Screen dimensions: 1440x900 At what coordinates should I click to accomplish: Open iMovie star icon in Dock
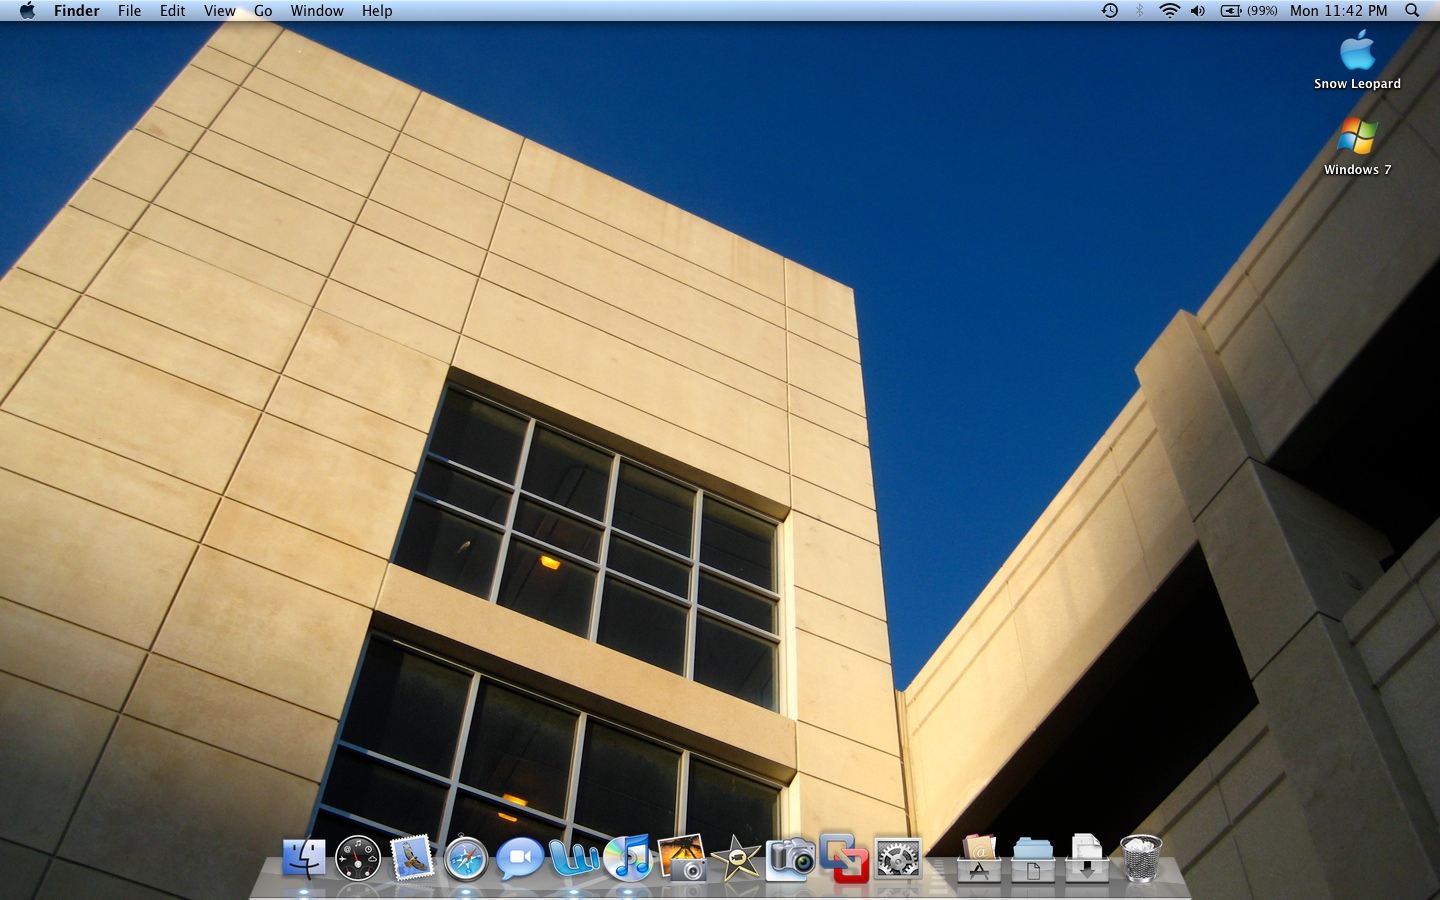pyautogui.click(x=736, y=858)
